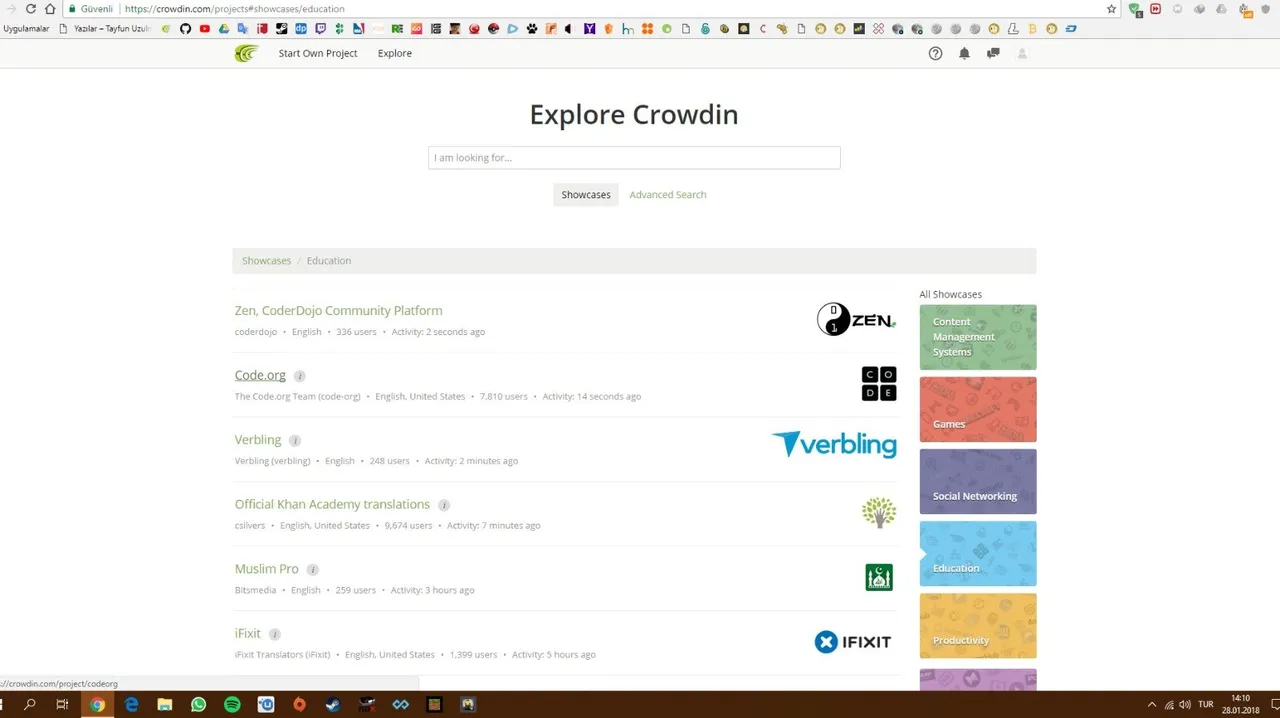This screenshot has height=718, width=1280.
Task: Click the info icon beside Code.org
Action: pos(299,376)
